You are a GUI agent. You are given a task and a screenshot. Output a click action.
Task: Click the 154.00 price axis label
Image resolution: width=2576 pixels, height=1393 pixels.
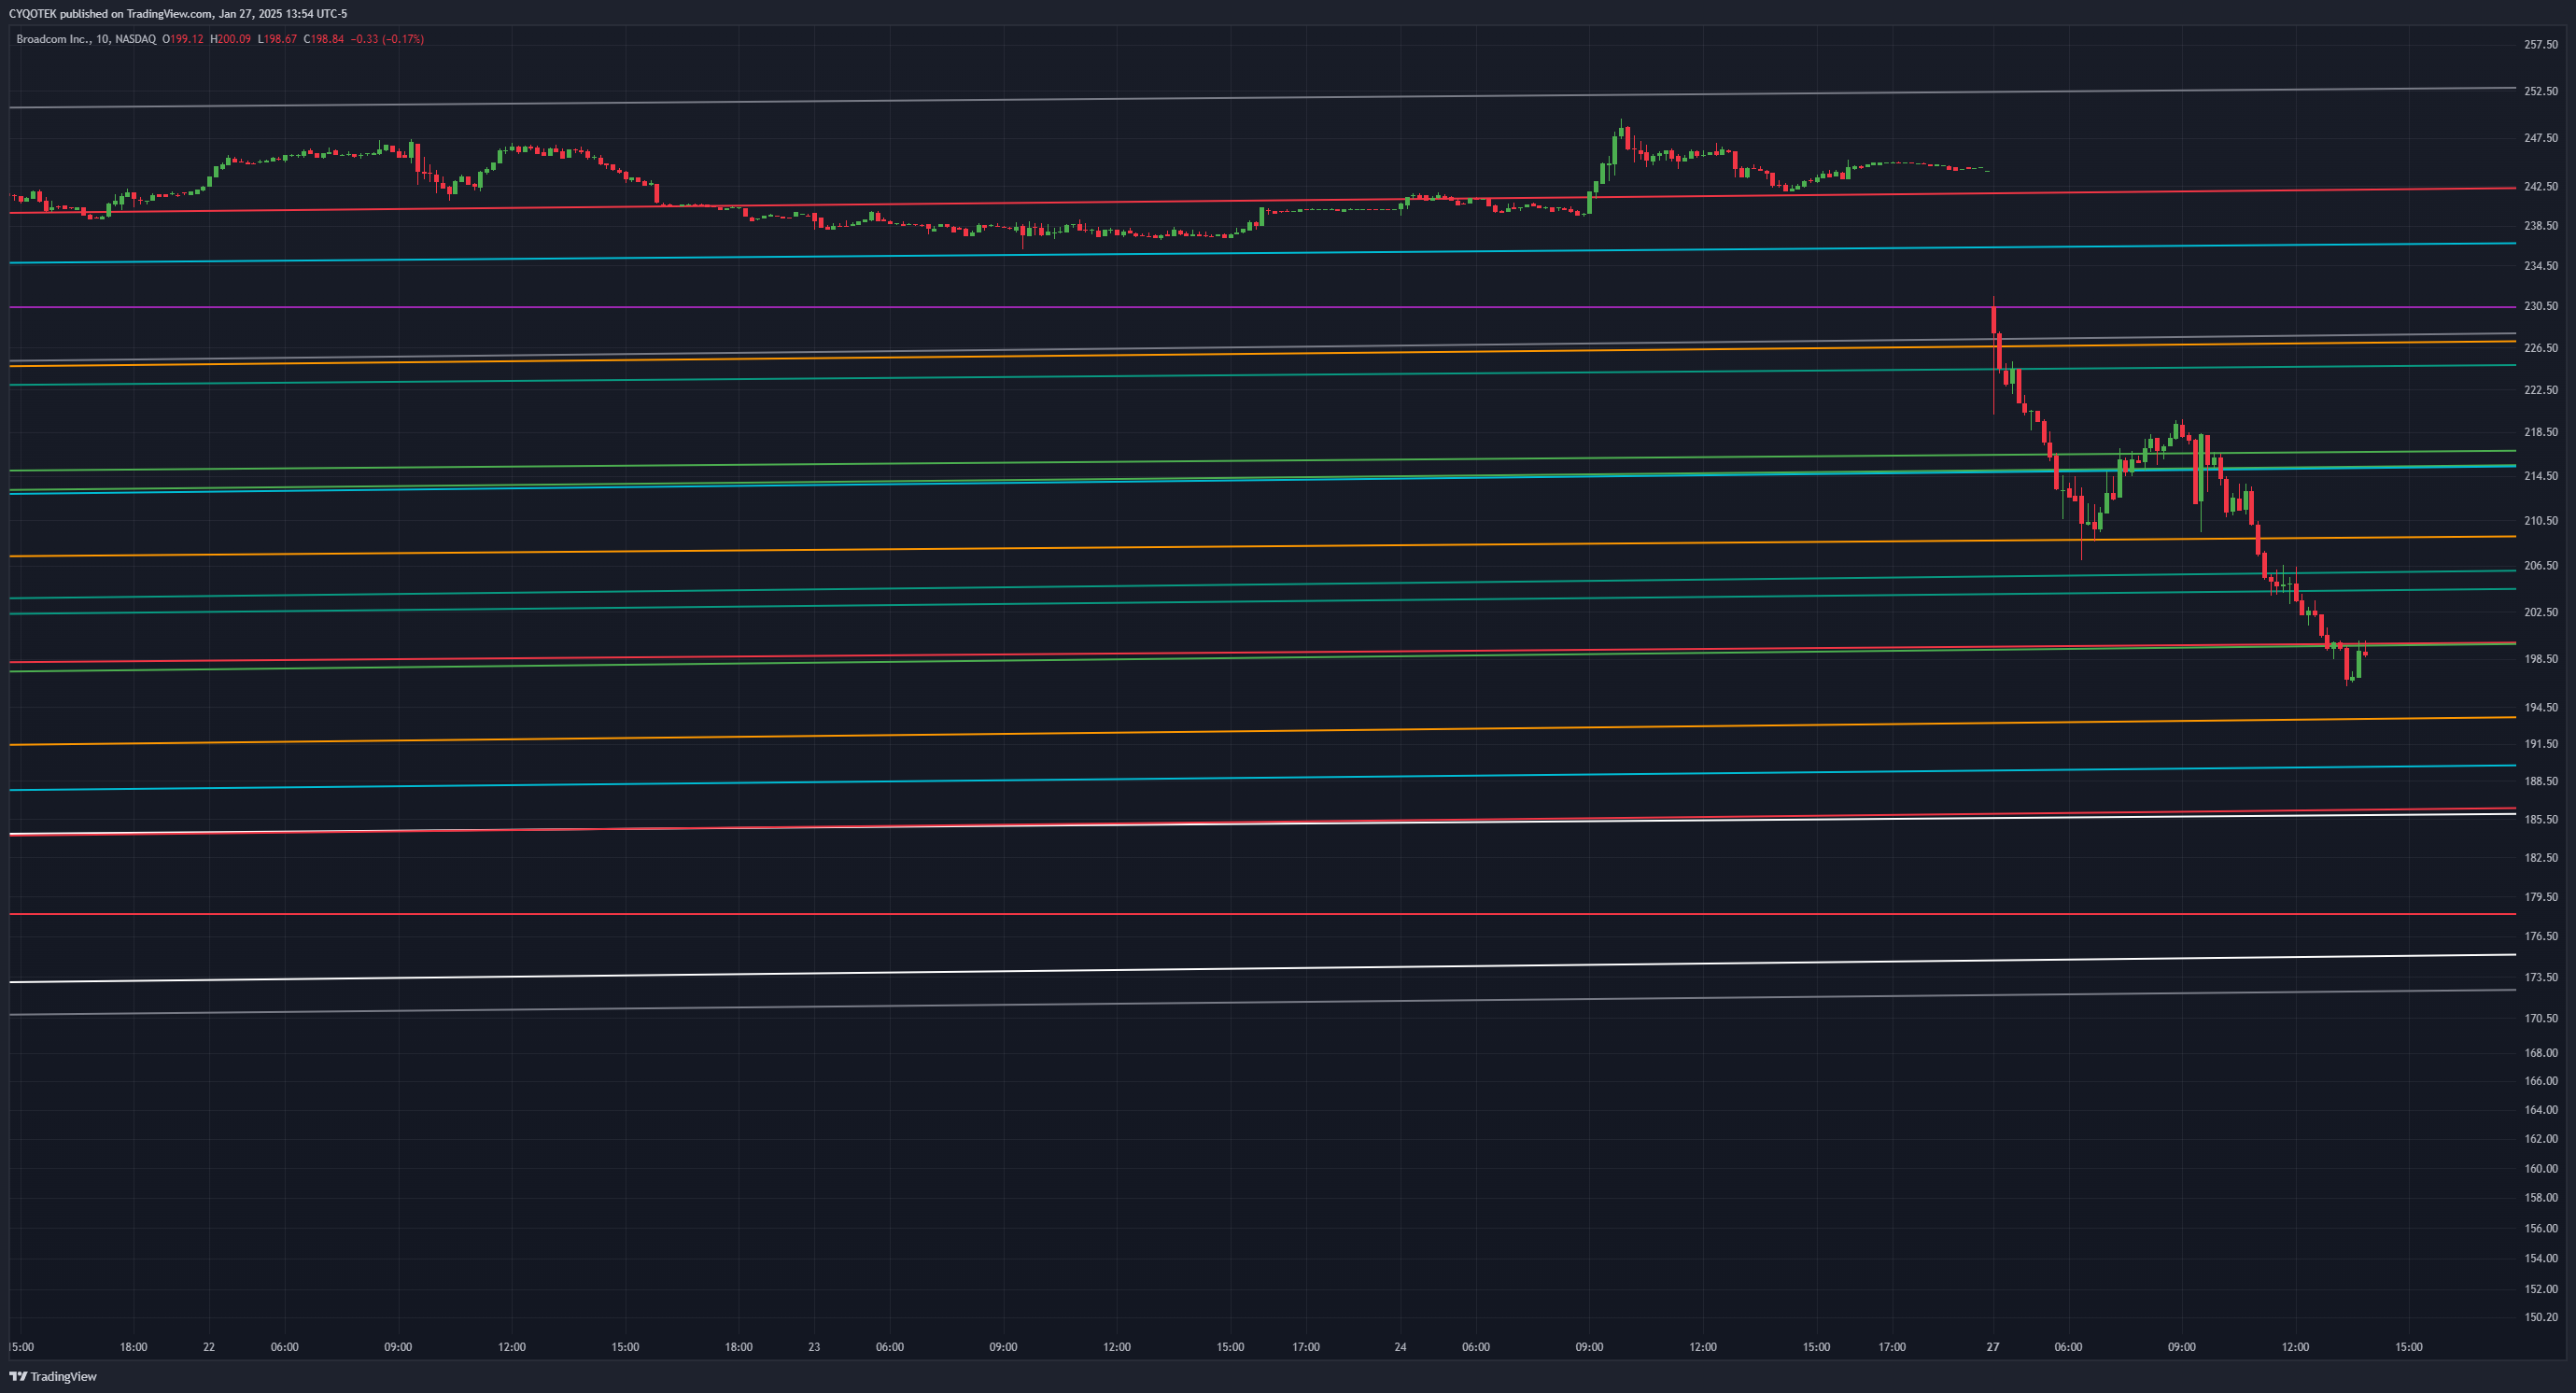2541,1259
